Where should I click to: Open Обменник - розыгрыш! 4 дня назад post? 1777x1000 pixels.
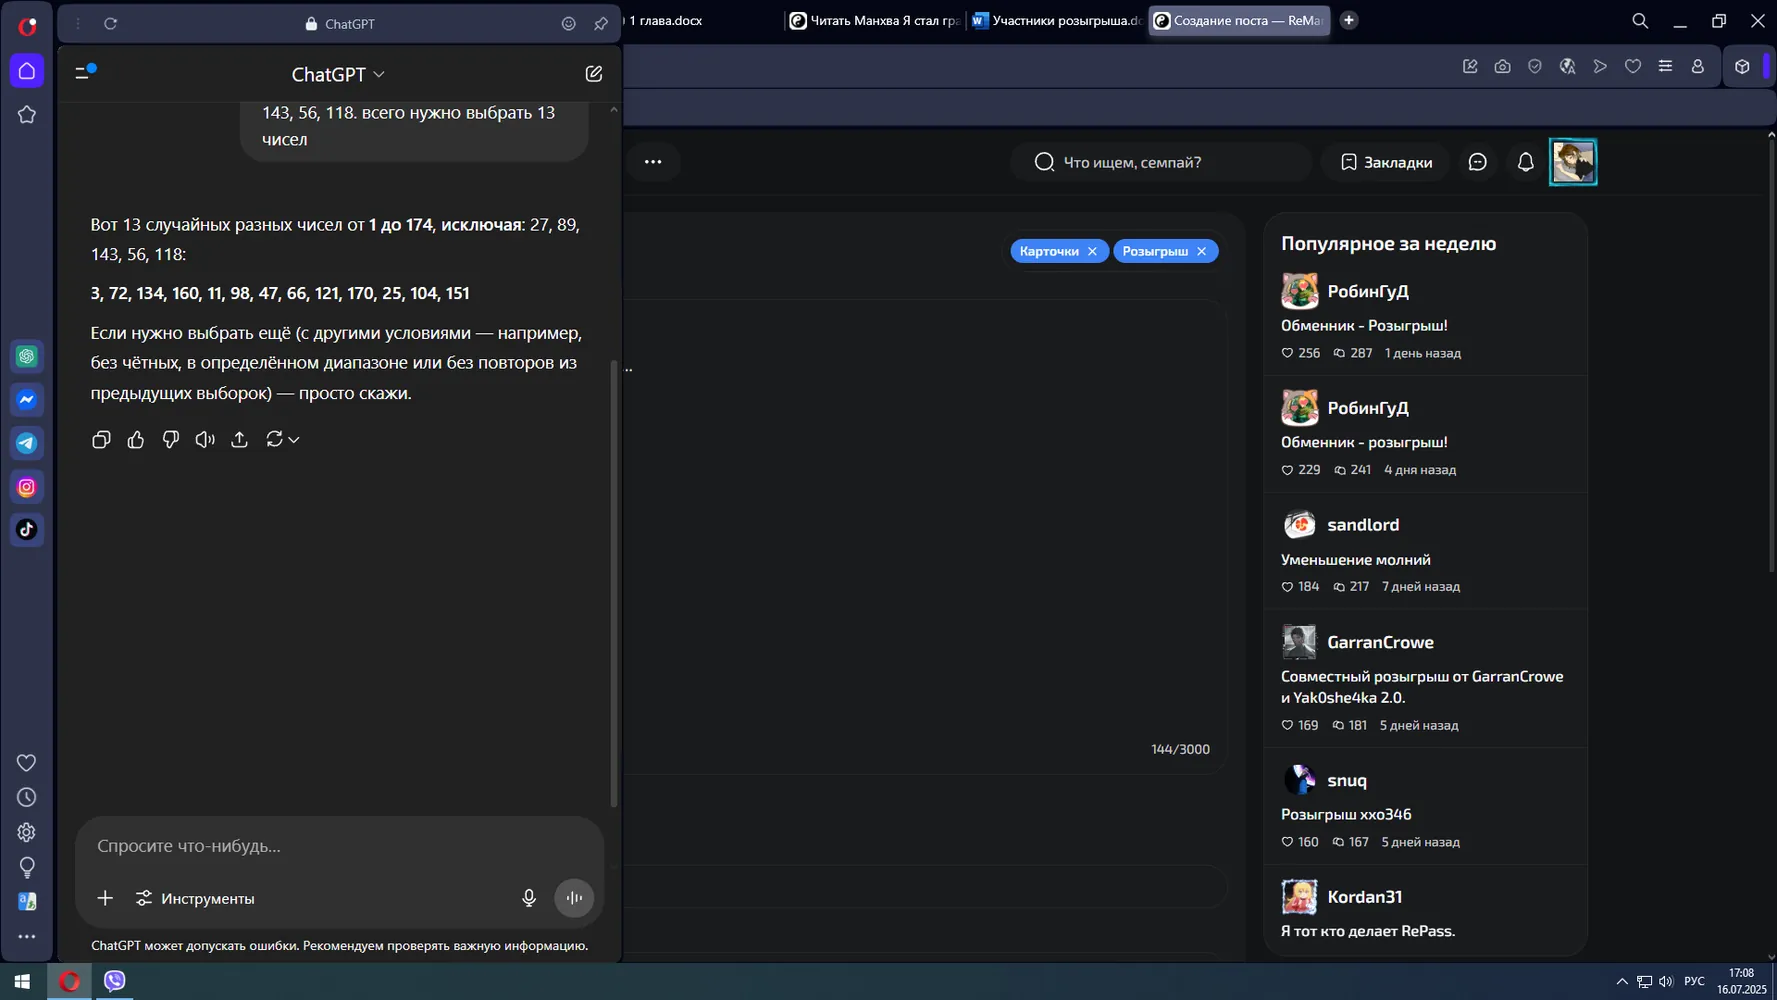(1364, 443)
